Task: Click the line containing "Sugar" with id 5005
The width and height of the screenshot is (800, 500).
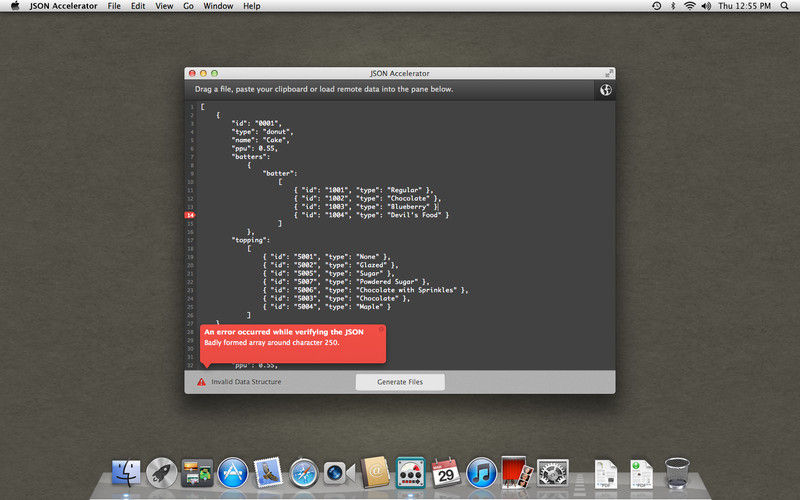Action: pyautogui.click(x=329, y=273)
